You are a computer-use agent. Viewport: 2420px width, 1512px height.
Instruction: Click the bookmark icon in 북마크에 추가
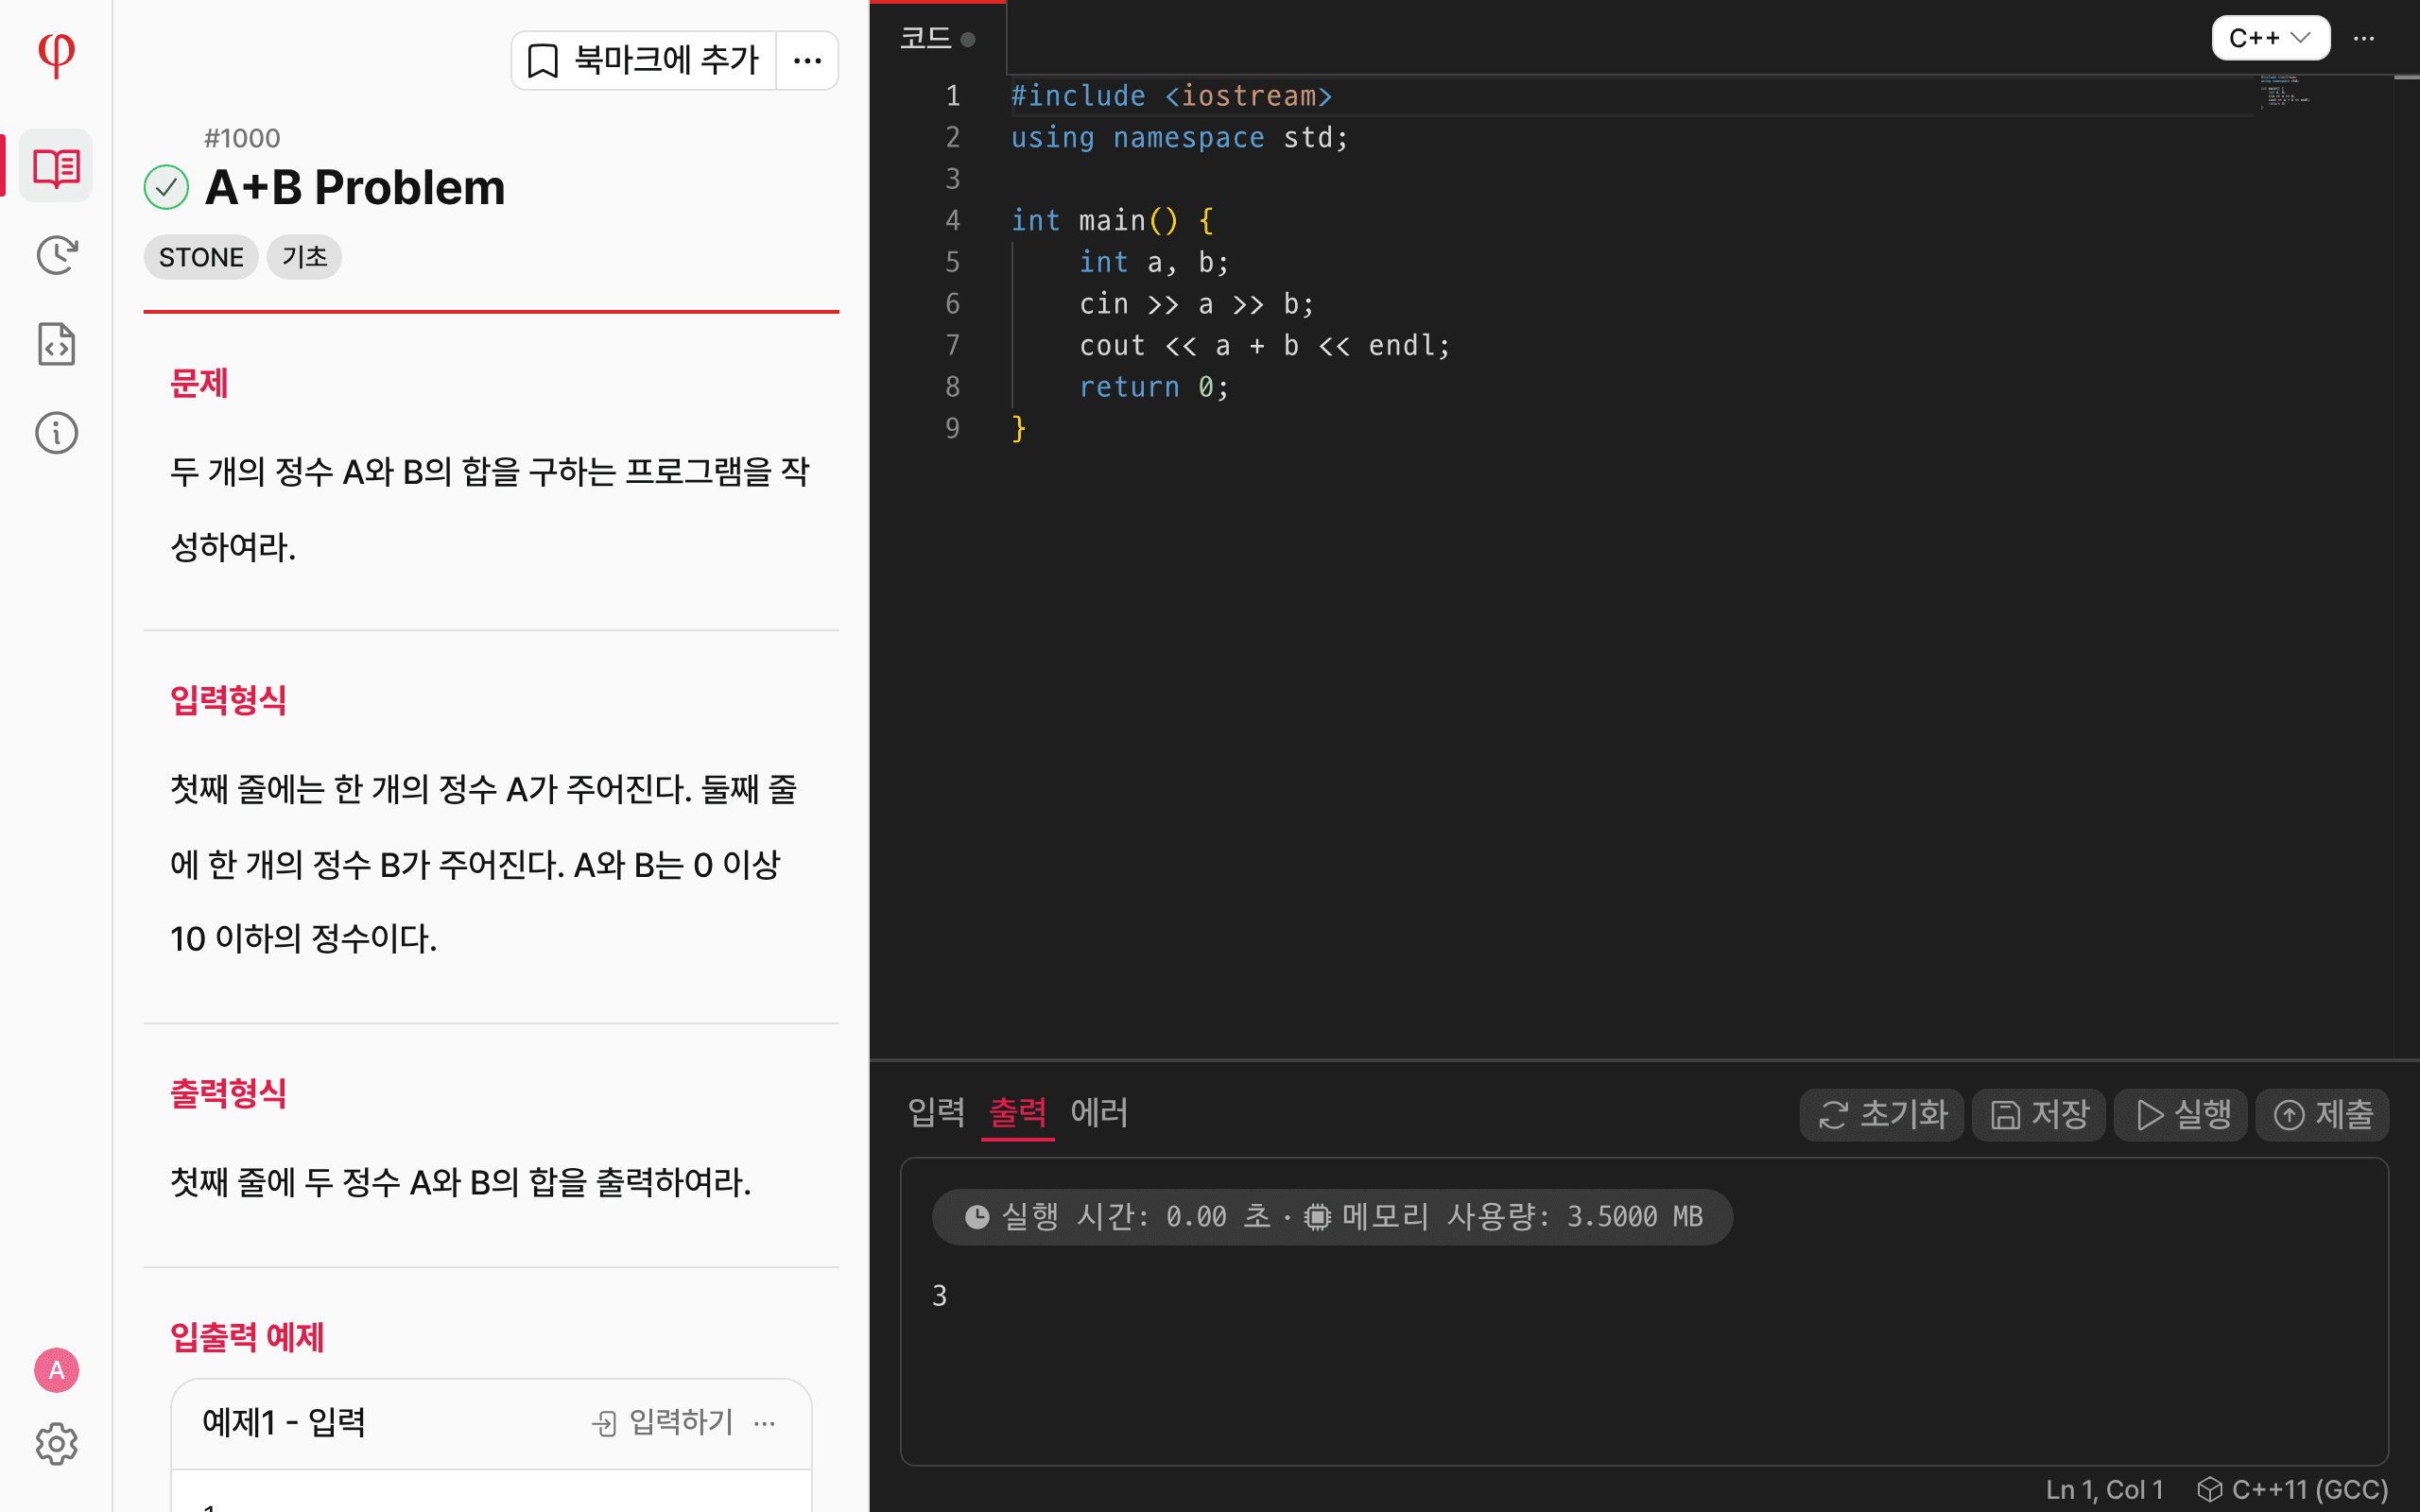coord(543,61)
